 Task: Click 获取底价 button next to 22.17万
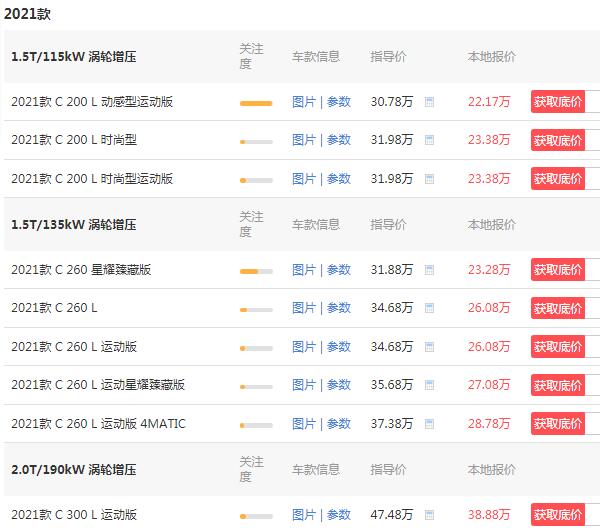558,102
